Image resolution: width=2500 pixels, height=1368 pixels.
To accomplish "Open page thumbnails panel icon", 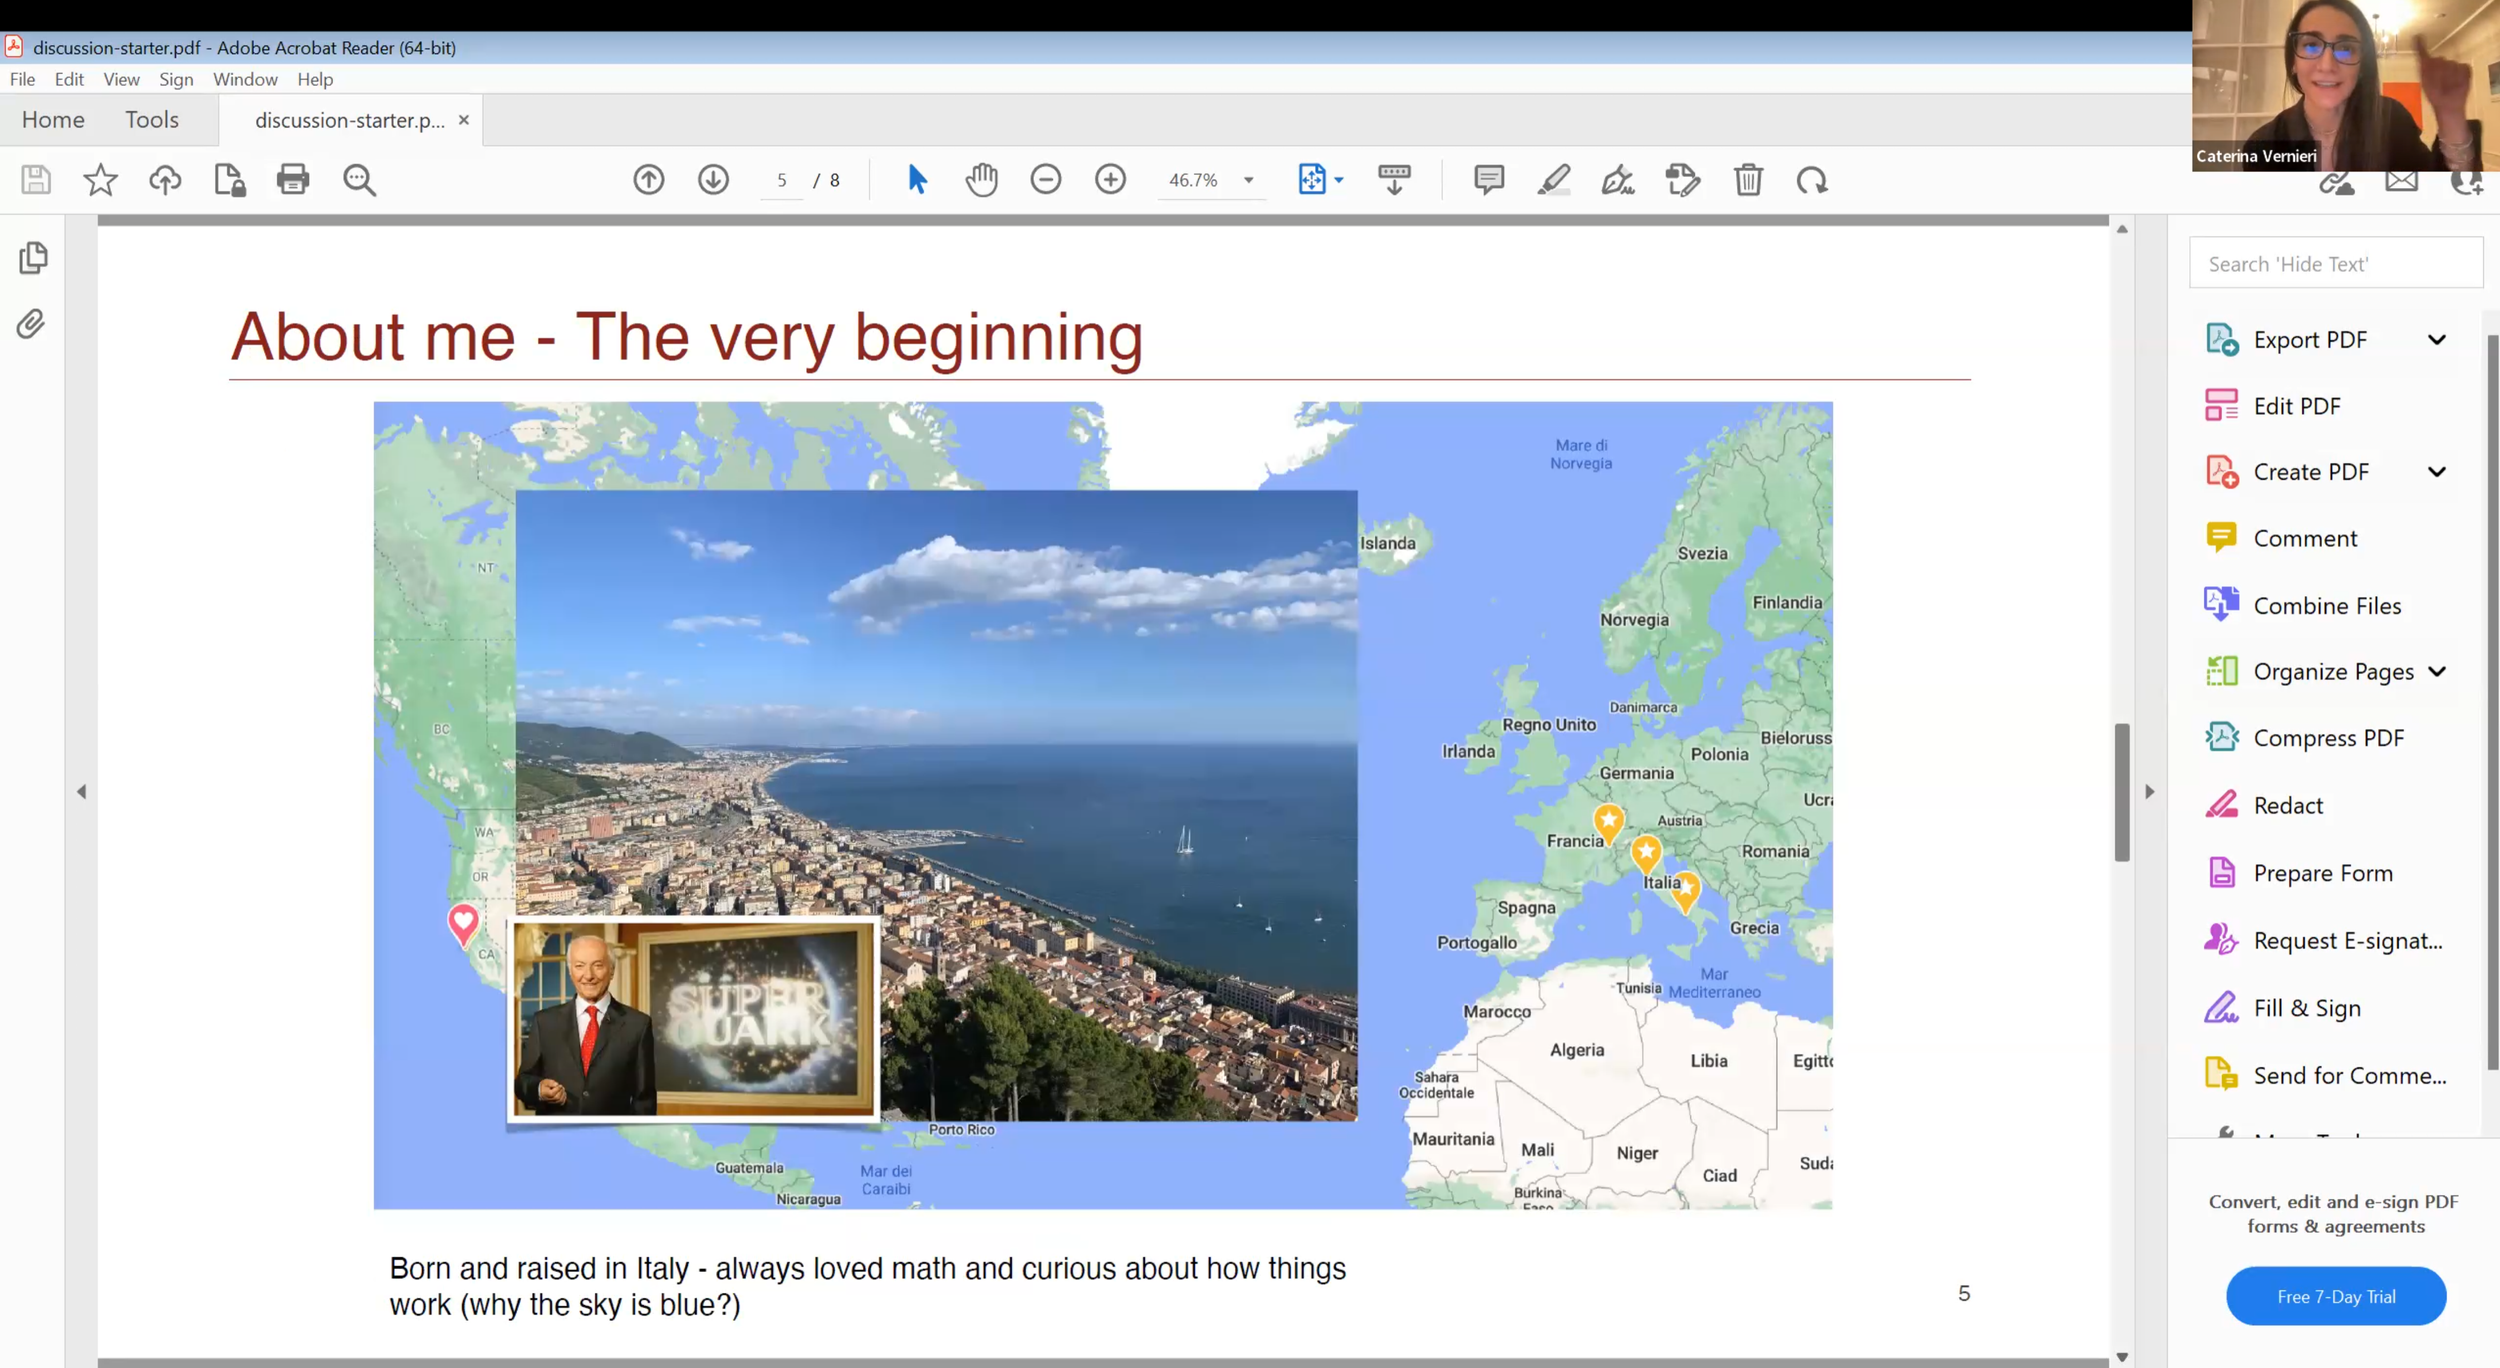I will (x=33, y=258).
